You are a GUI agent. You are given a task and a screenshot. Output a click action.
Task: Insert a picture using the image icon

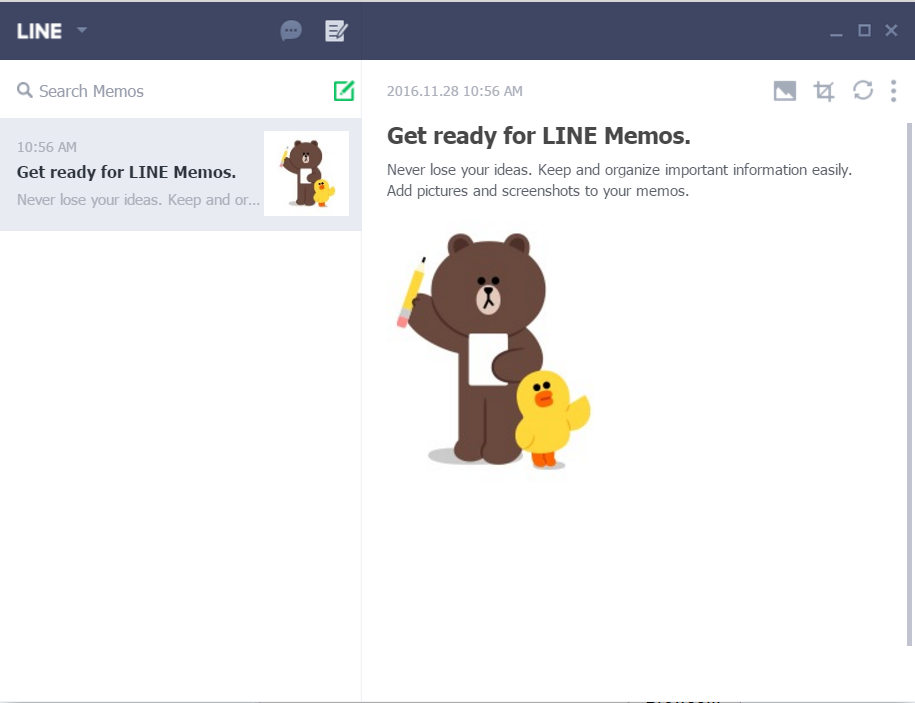point(785,91)
